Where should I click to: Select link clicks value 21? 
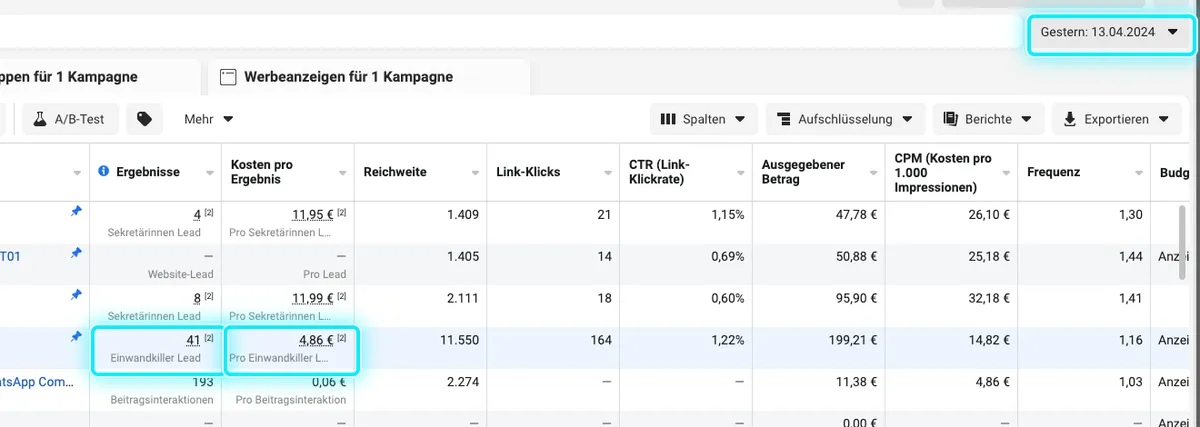604,214
